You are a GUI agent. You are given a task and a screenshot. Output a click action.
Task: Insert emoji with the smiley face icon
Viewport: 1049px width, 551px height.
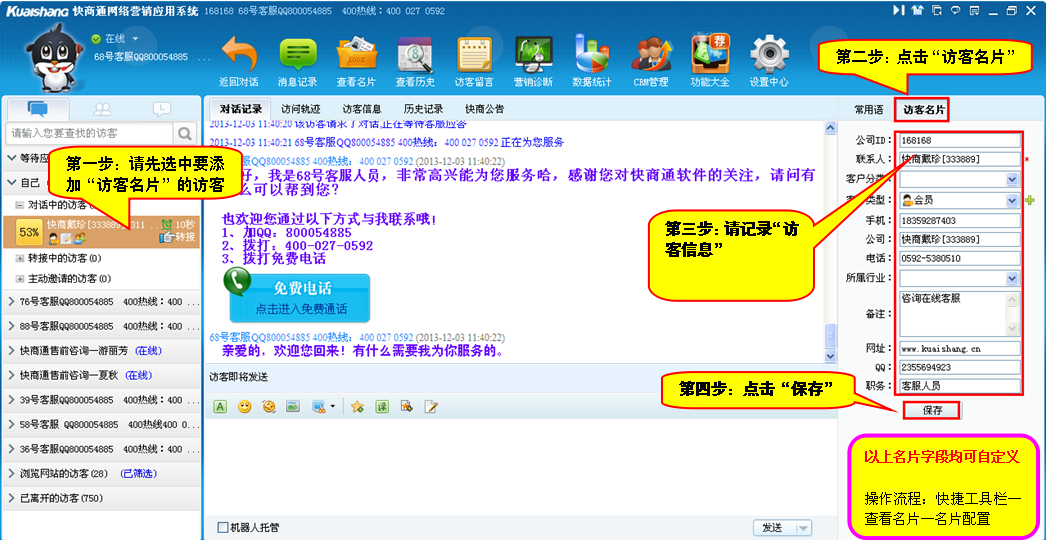point(244,407)
